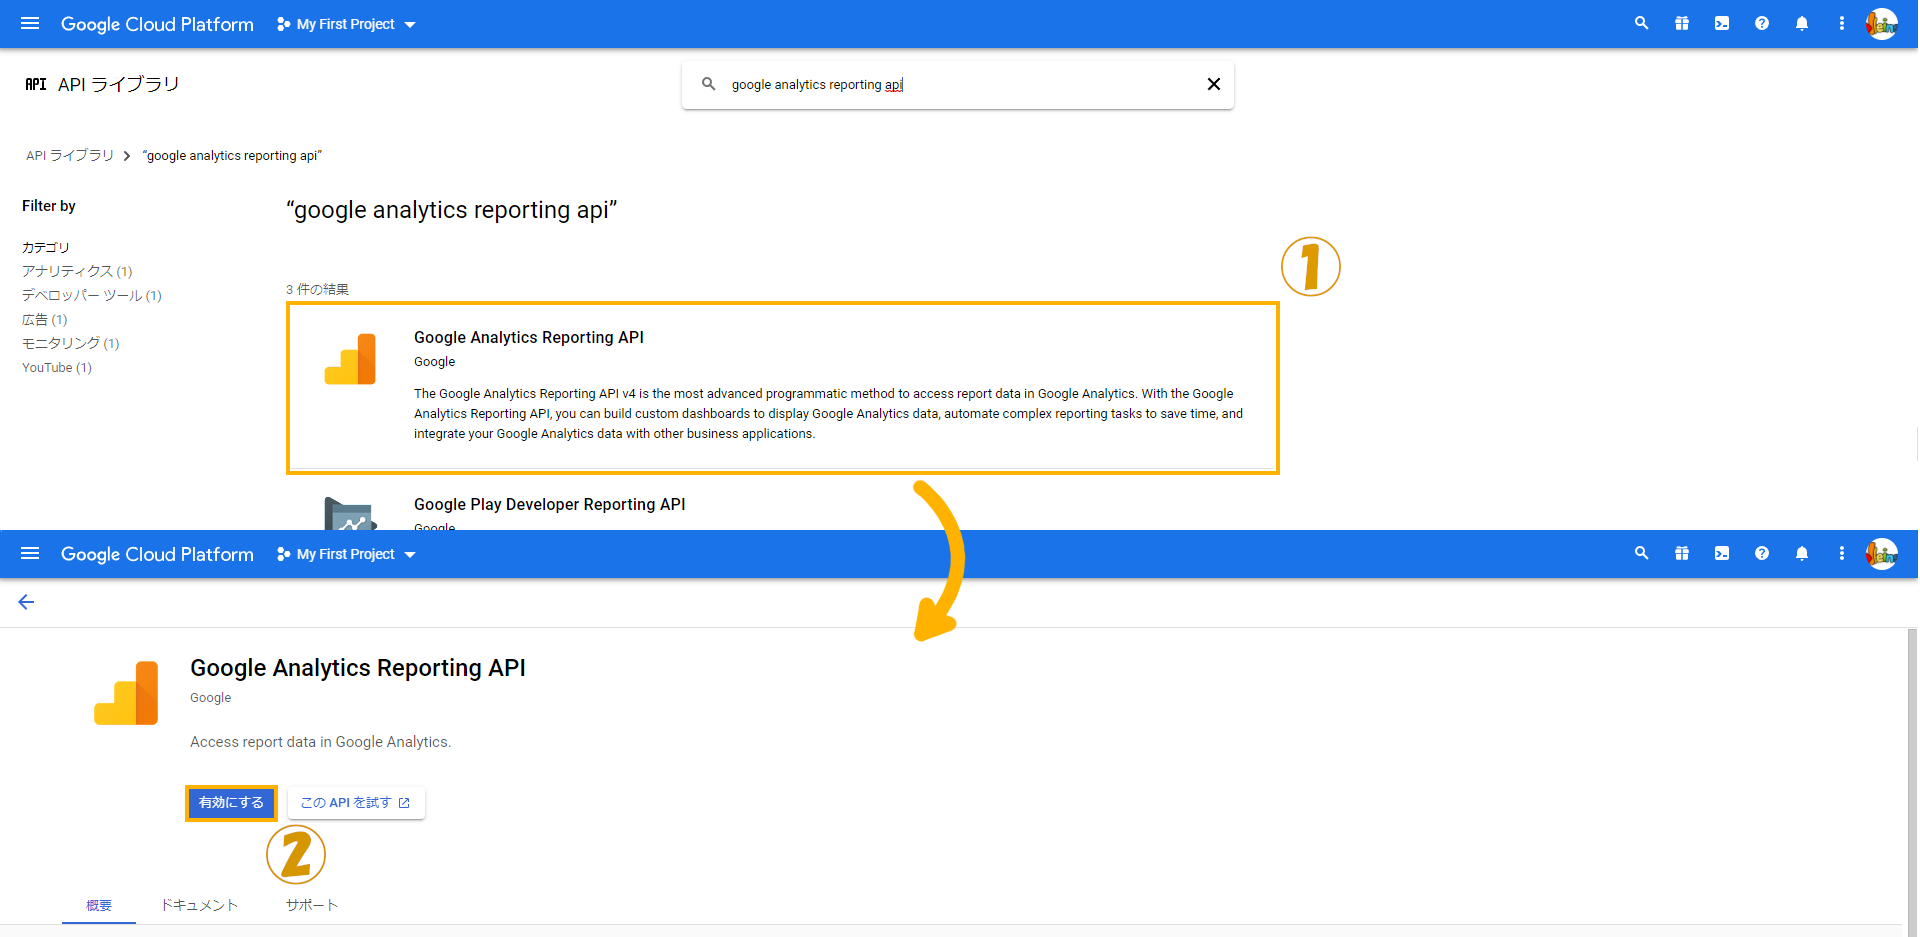Click the search magnifier in the blue bar
The width and height of the screenshot is (1920, 937).
coord(1641,23)
